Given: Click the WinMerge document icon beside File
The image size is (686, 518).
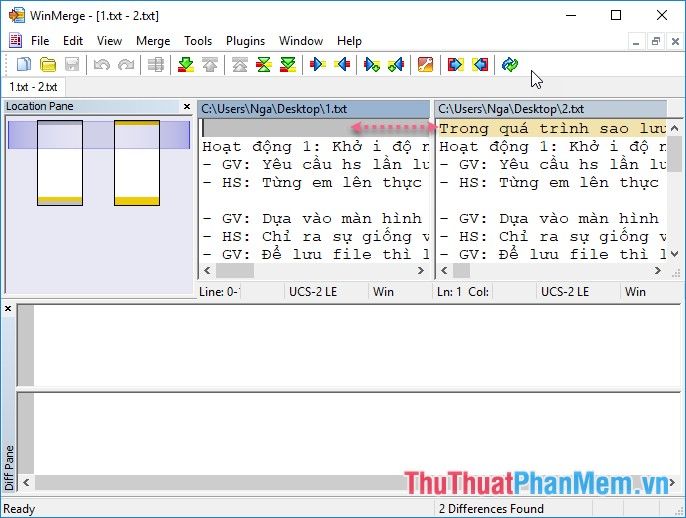Looking at the screenshot, I should coord(15,41).
